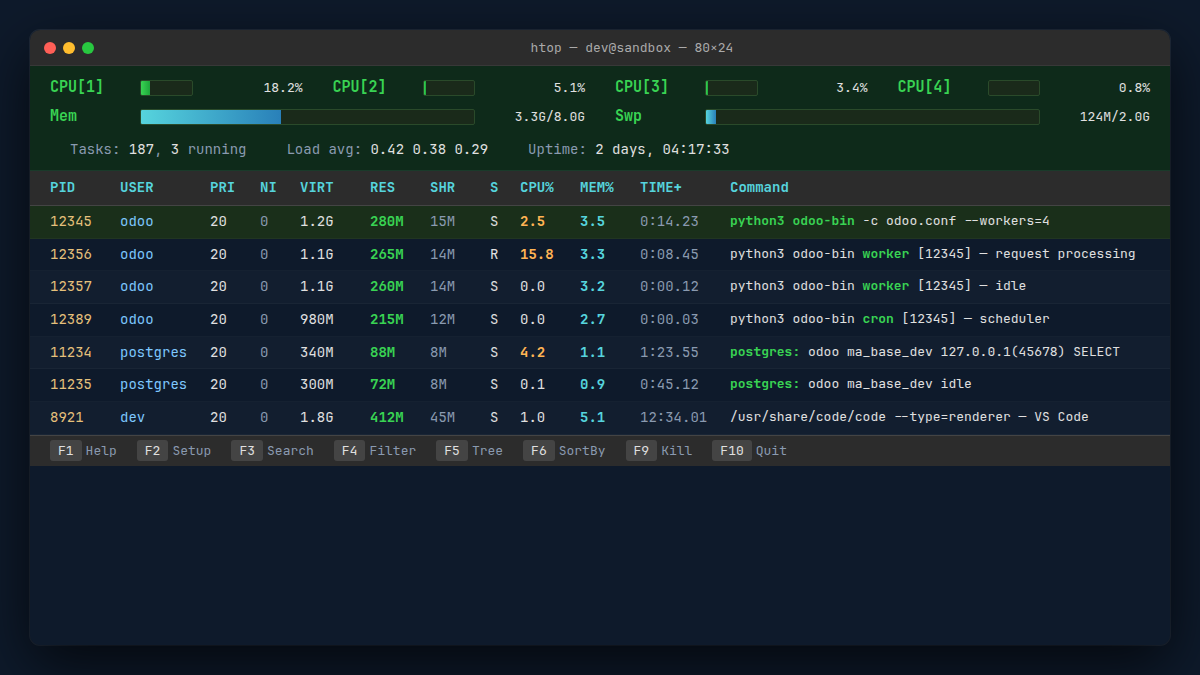This screenshot has height=675, width=1200.
Task: Open F2 Setup in footer
Action: coord(174,451)
